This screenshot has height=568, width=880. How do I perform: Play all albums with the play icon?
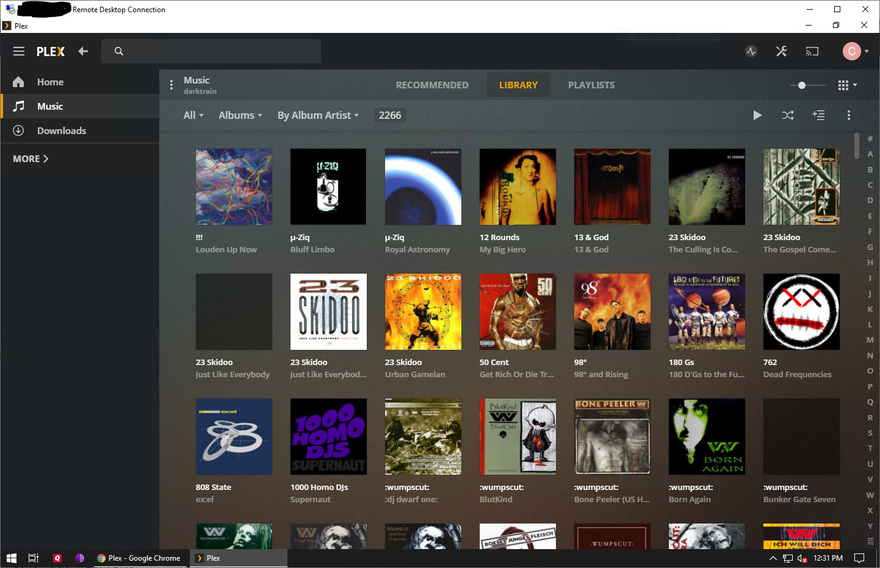(757, 115)
